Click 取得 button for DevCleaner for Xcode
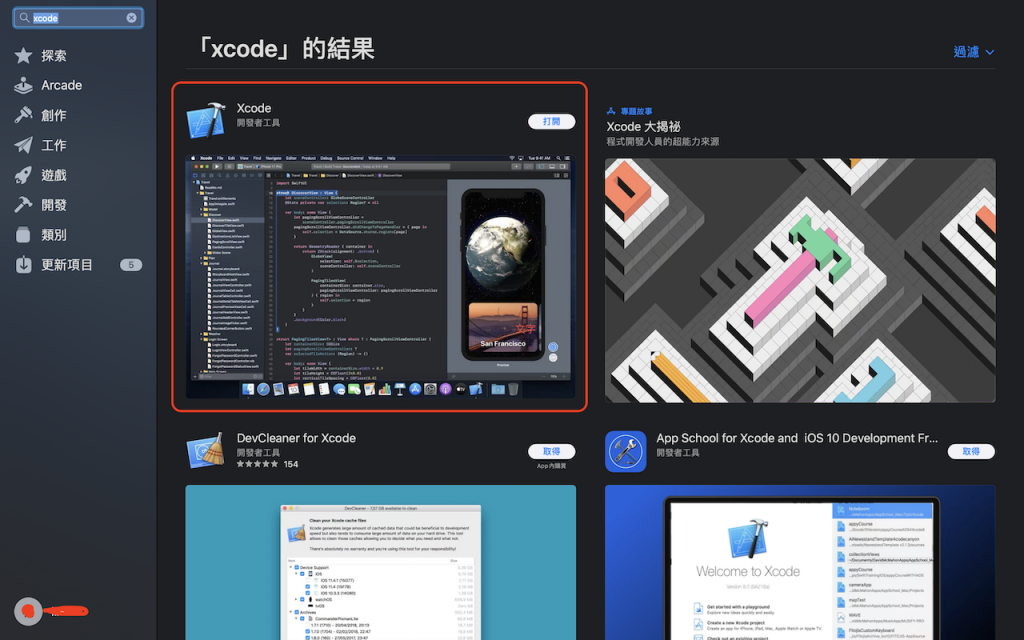This screenshot has height=640, width=1024. [x=551, y=451]
